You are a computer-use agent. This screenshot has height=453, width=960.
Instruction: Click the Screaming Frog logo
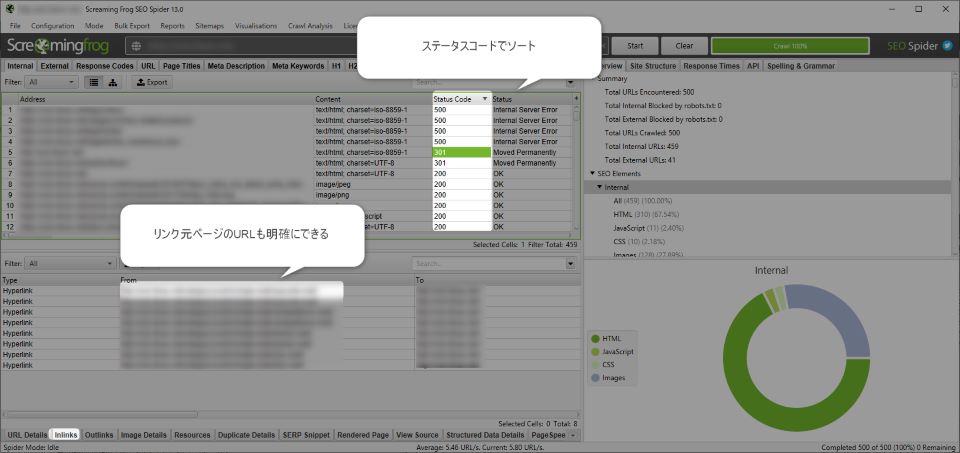pos(58,45)
